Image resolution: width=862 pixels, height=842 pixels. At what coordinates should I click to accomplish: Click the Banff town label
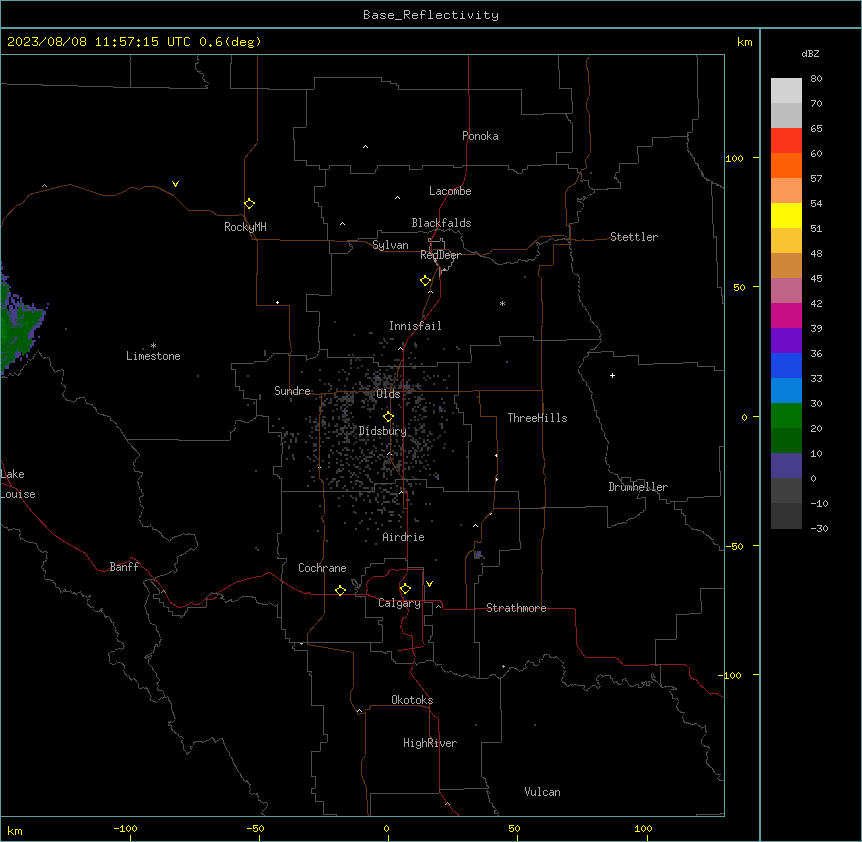tap(124, 567)
